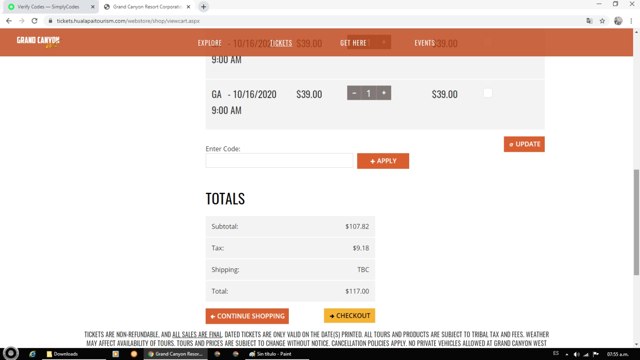Bookmark this page with the star

(602, 21)
